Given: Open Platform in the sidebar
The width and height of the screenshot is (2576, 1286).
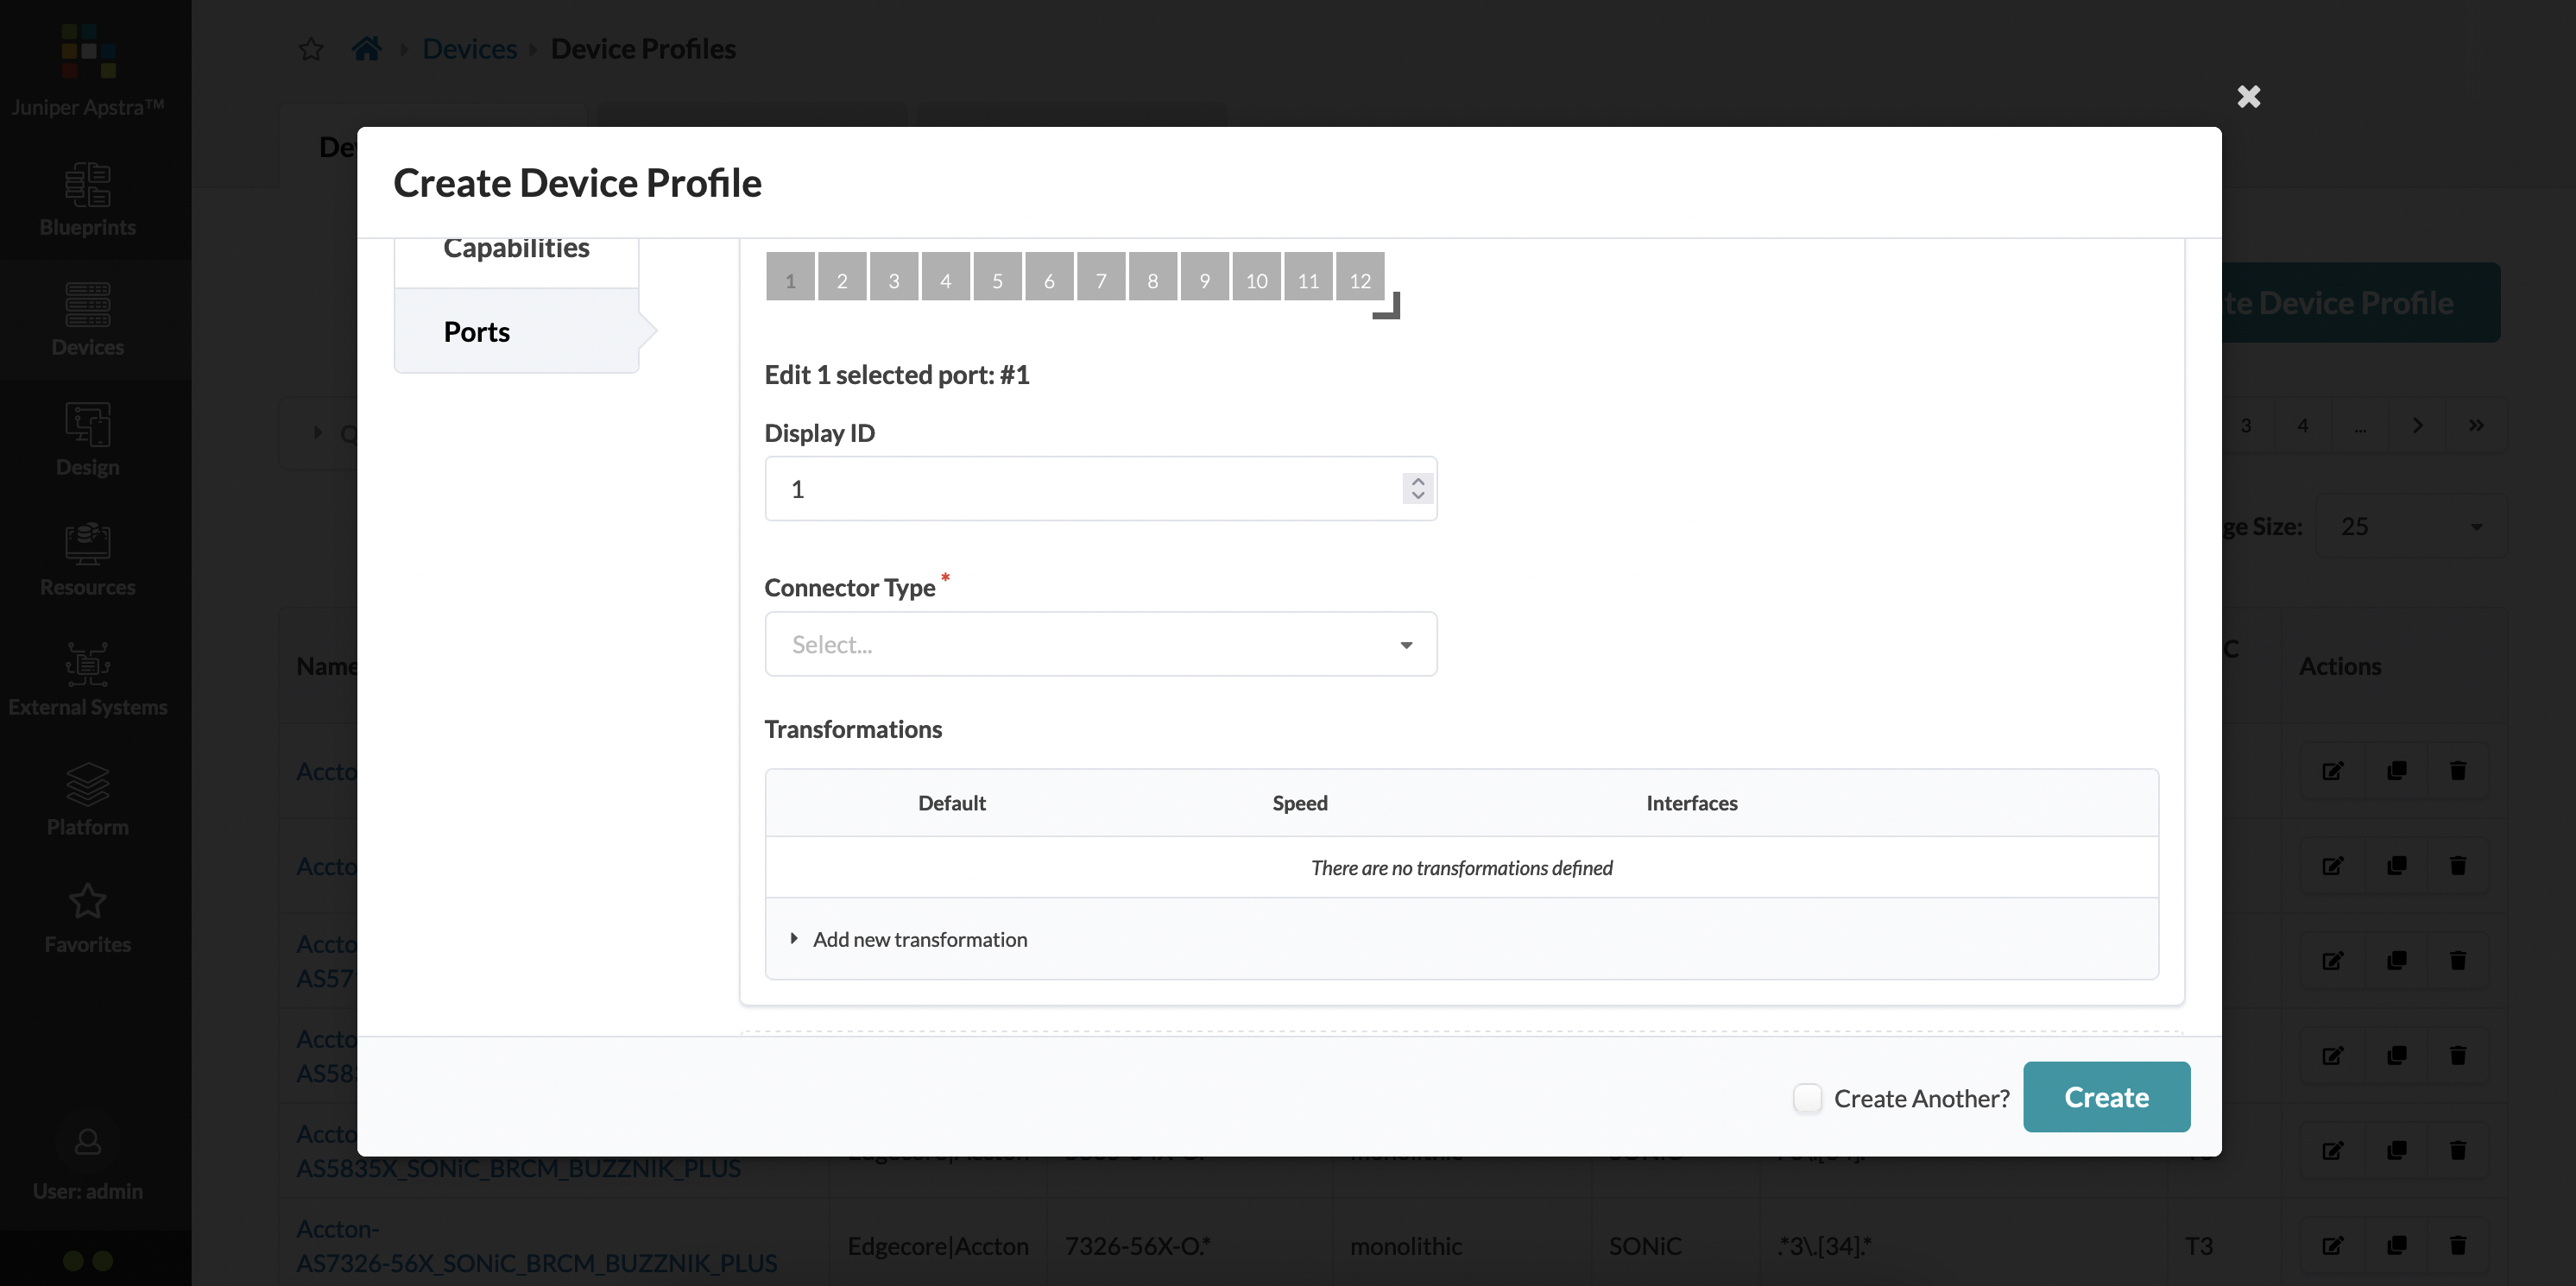Looking at the screenshot, I should [x=88, y=800].
